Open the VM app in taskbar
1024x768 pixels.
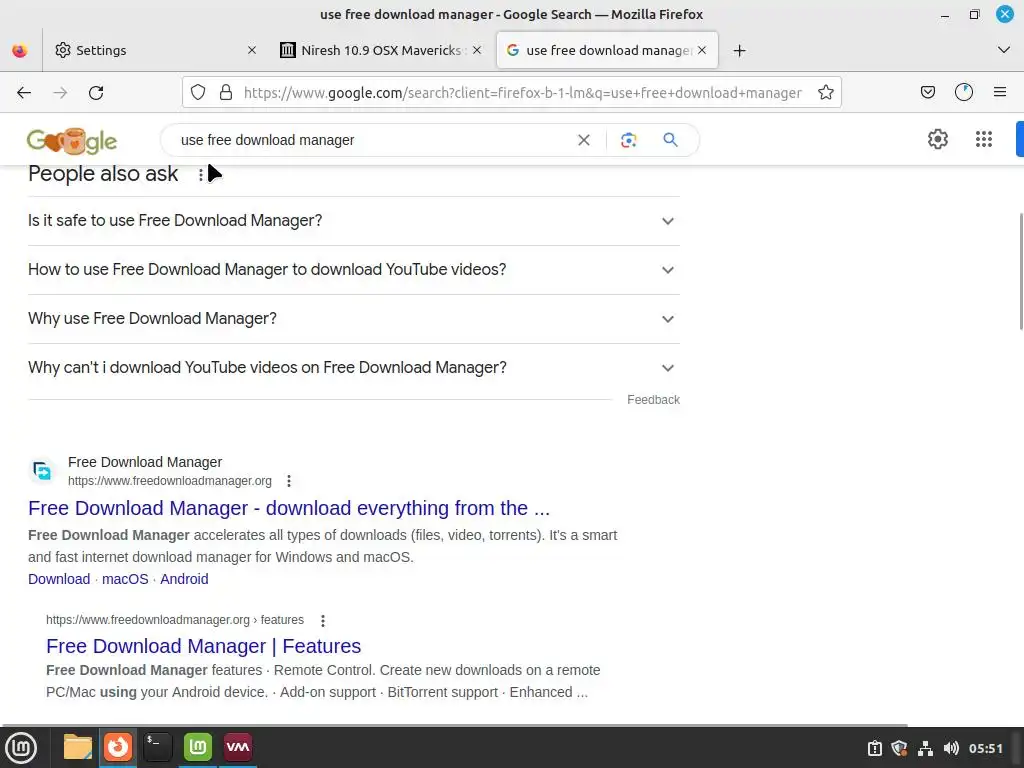pos(238,748)
